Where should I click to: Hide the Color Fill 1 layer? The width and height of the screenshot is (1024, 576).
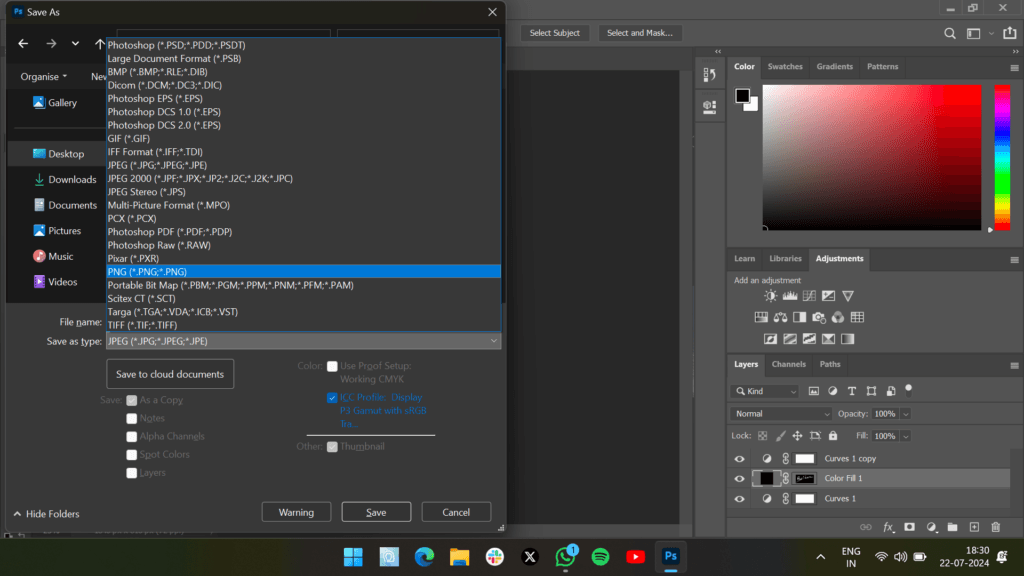tap(739, 479)
